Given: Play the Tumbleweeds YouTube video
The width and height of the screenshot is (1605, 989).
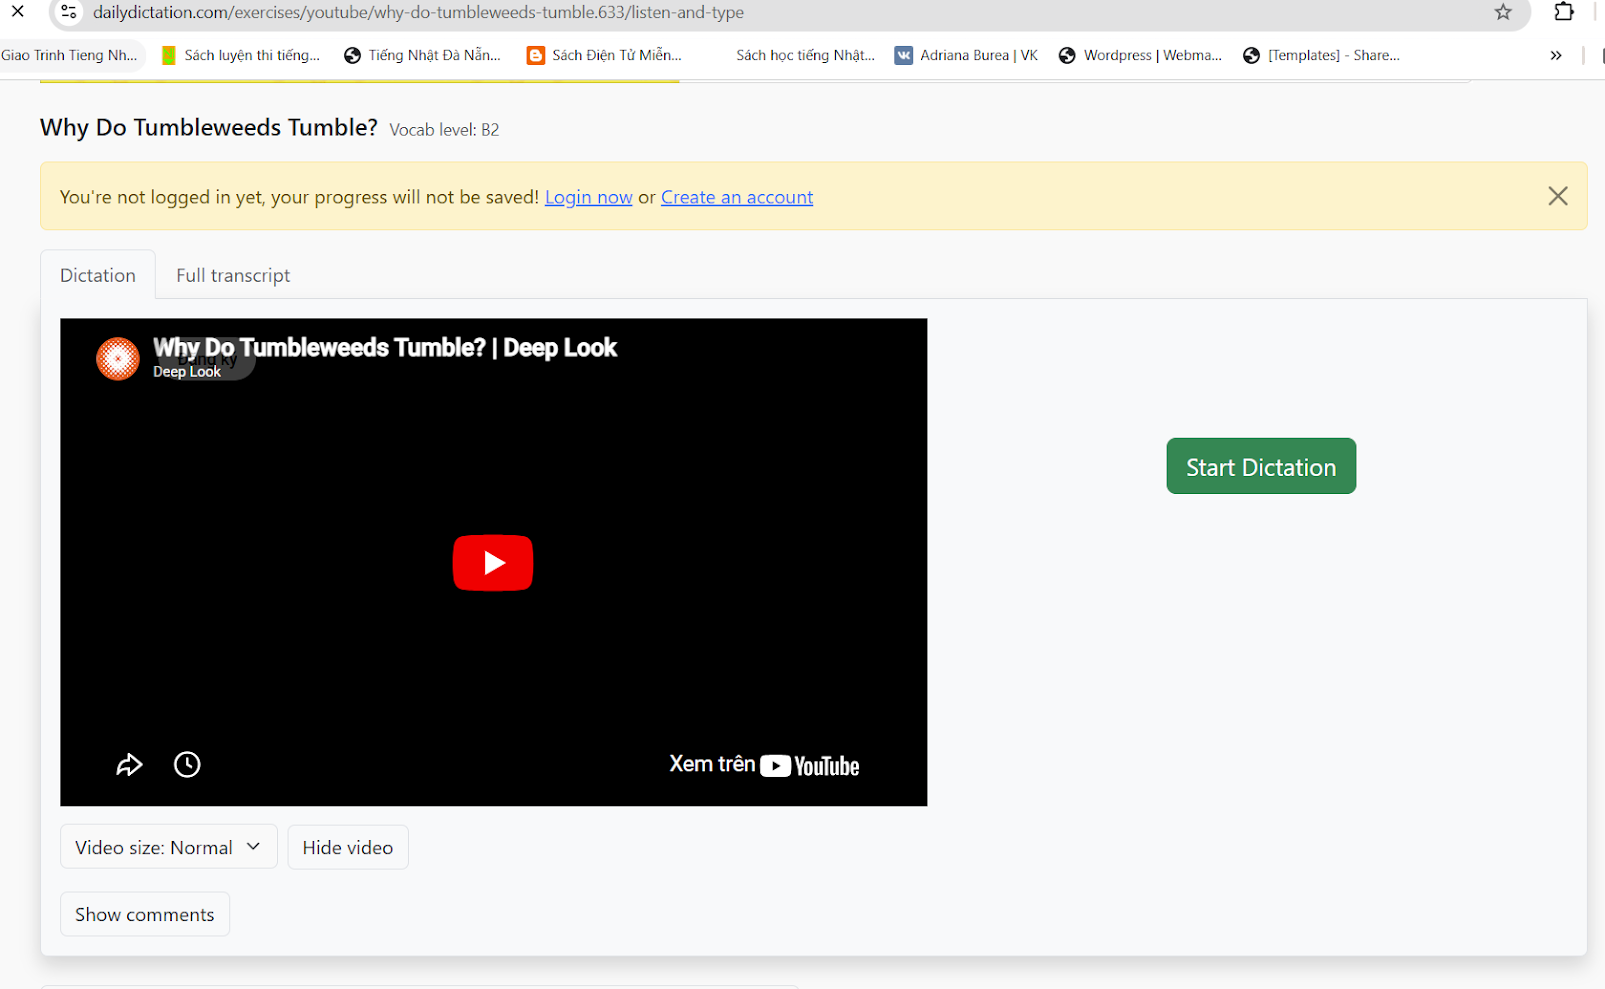Looking at the screenshot, I should 492,563.
